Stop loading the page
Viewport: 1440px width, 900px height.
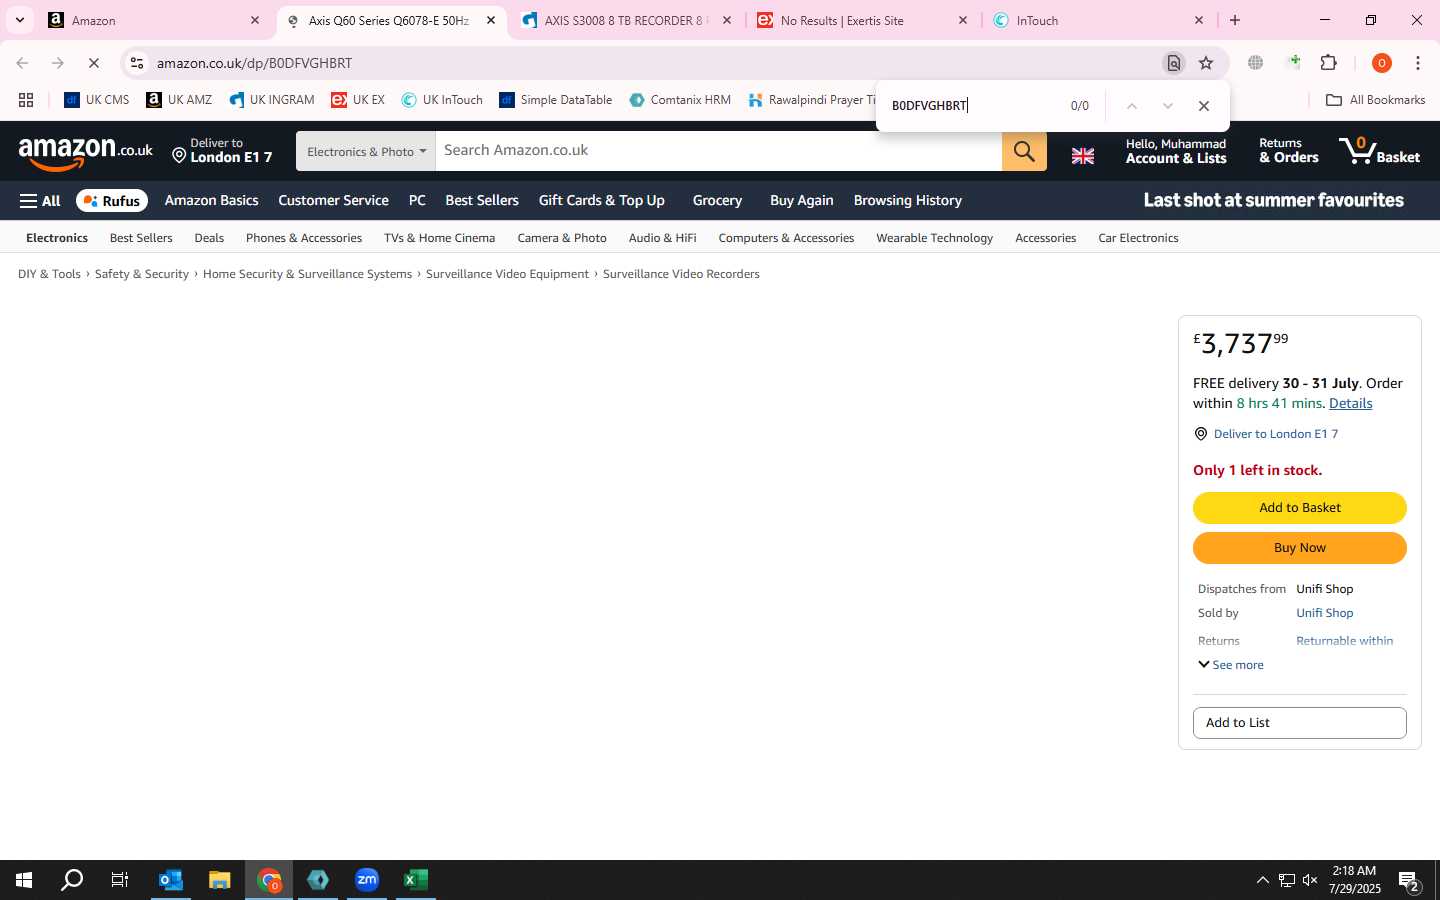[x=94, y=63]
